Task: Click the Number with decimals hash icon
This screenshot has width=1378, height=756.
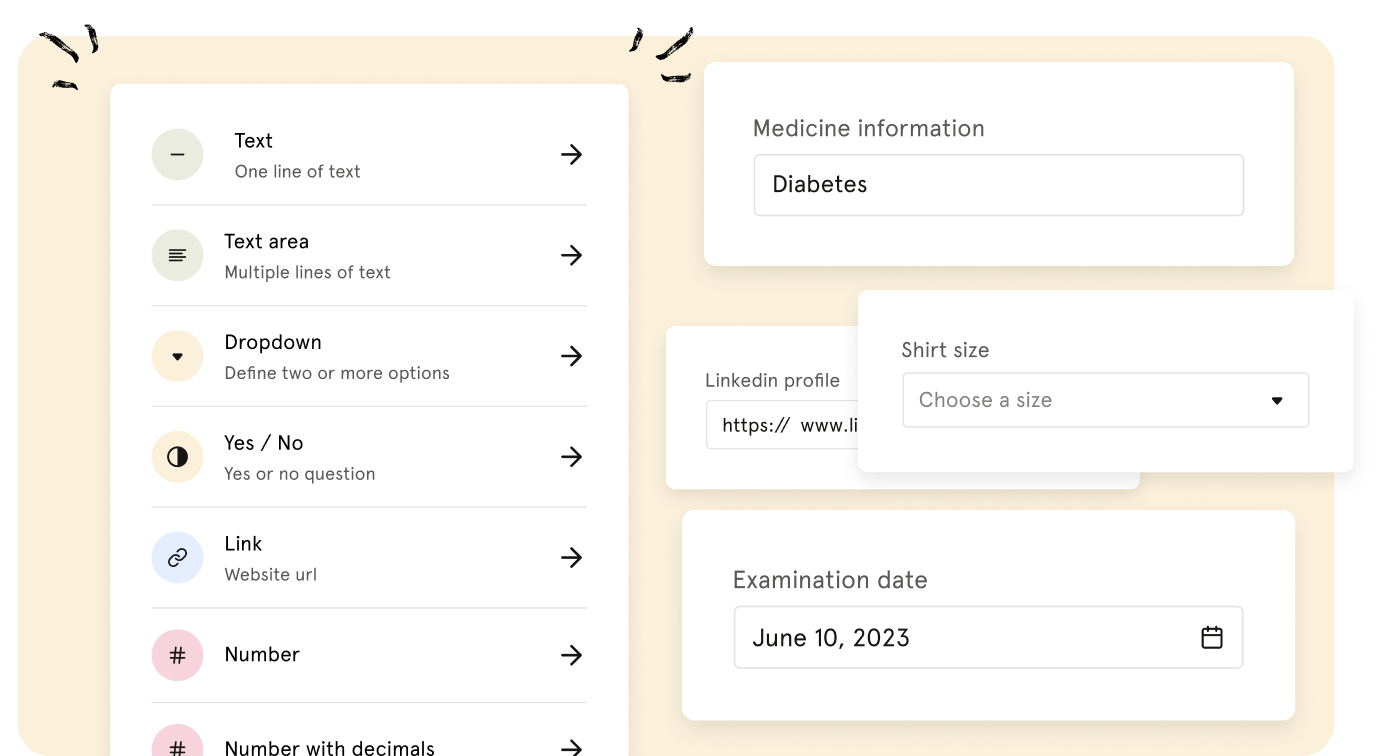Action: tap(177, 747)
